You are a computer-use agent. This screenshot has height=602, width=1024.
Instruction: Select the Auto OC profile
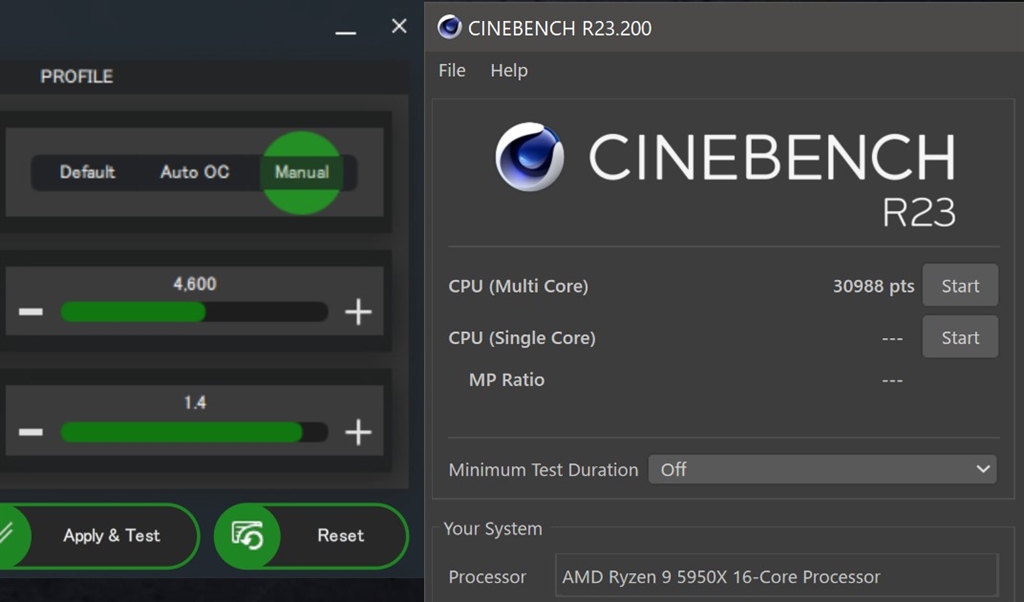pyautogui.click(x=193, y=172)
